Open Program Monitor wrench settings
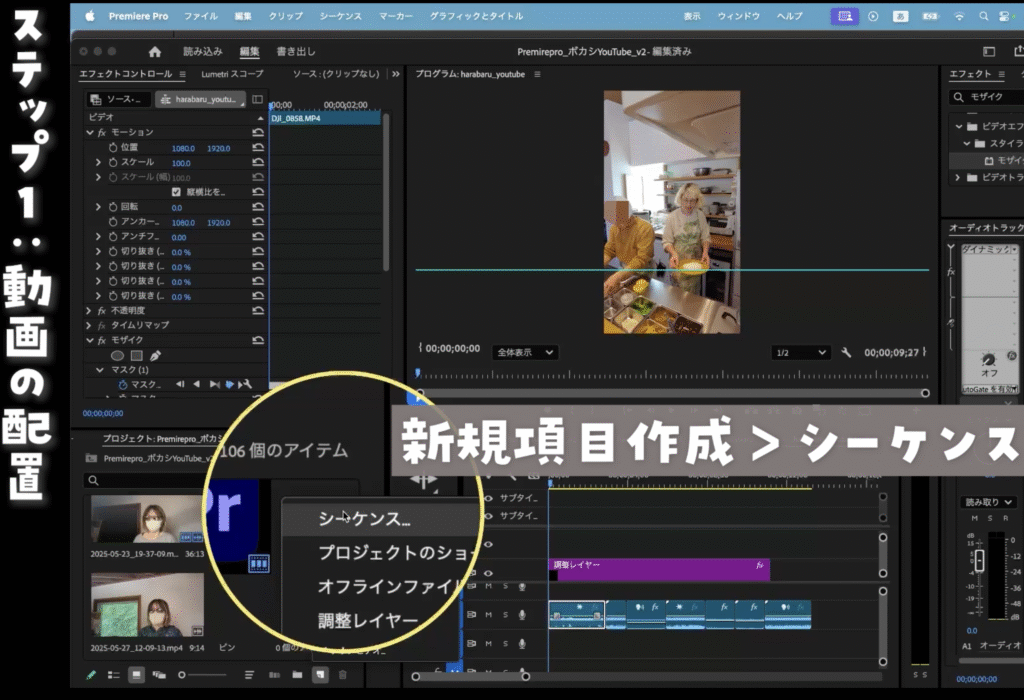The width and height of the screenshot is (1024, 700). coord(846,353)
